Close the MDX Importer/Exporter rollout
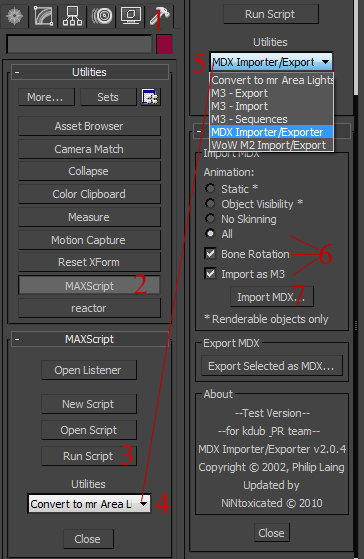This screenshot has width=364, height=559. coord(272,533)
